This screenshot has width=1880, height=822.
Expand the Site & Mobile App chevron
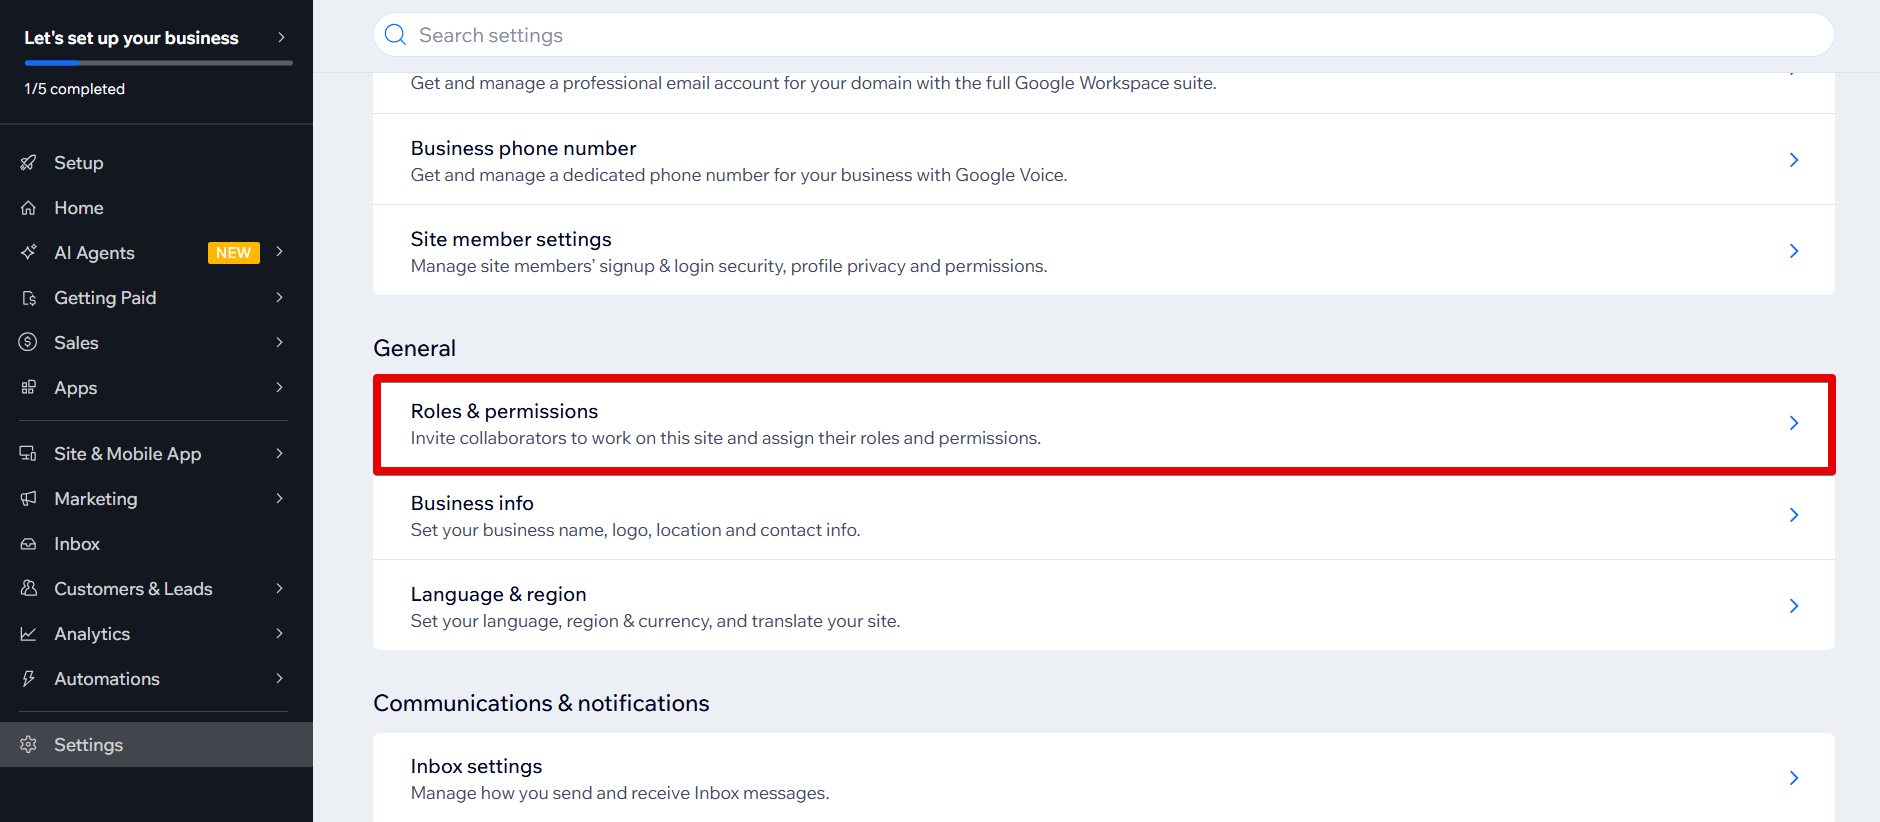coord(280,454)
